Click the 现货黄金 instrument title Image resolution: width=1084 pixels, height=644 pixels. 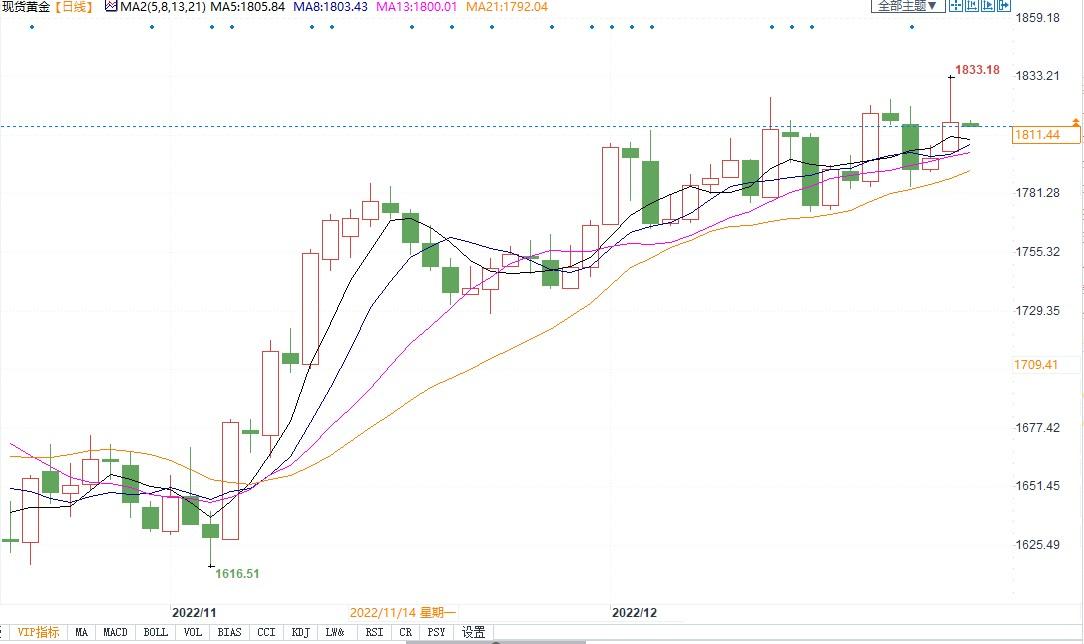click(x=25, y=6)
